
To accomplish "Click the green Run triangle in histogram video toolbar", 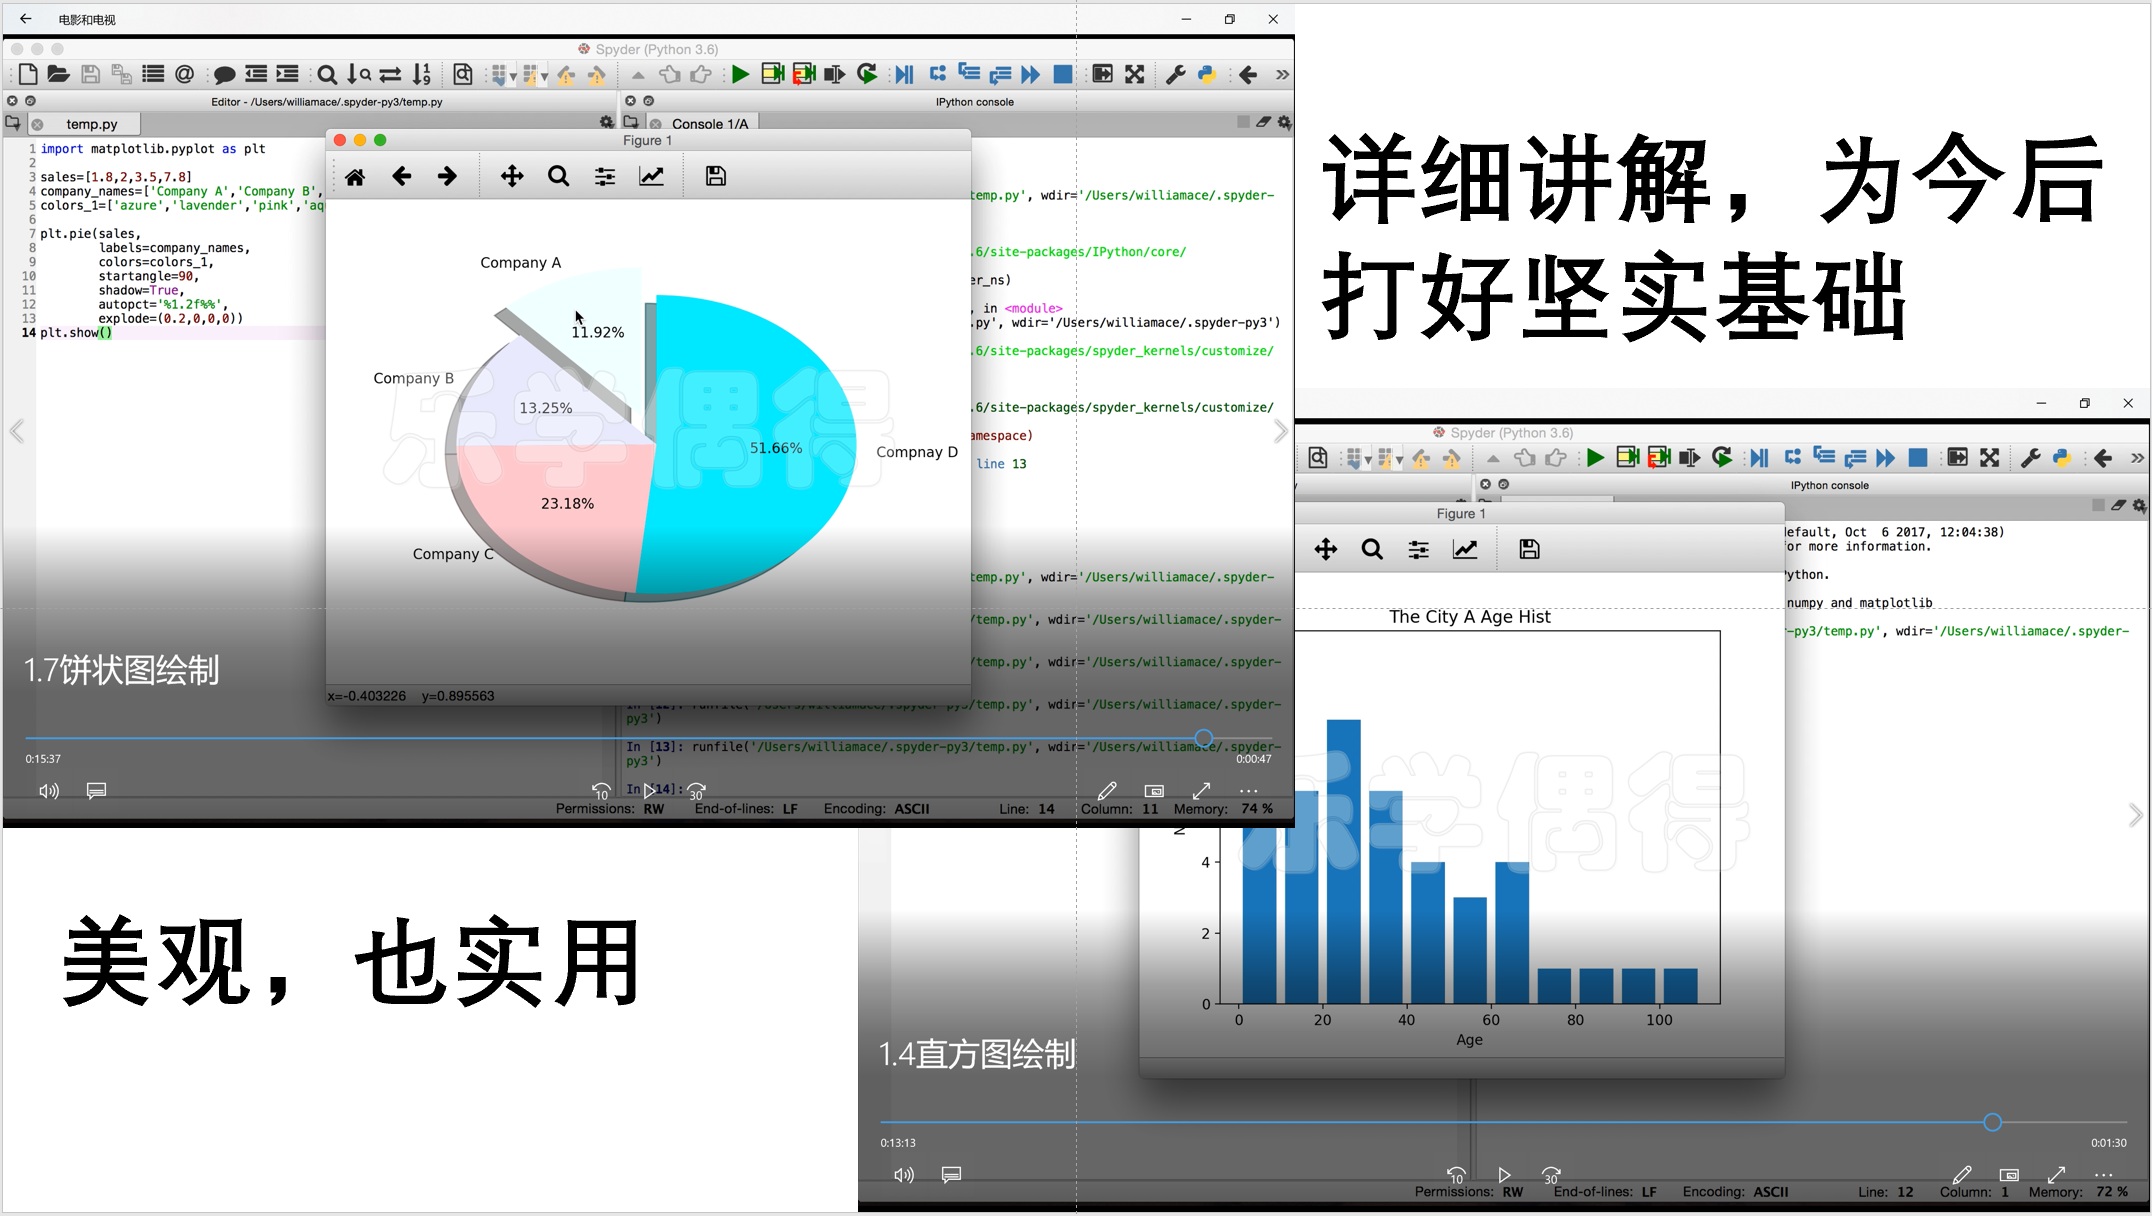I will coord(1595,458).
